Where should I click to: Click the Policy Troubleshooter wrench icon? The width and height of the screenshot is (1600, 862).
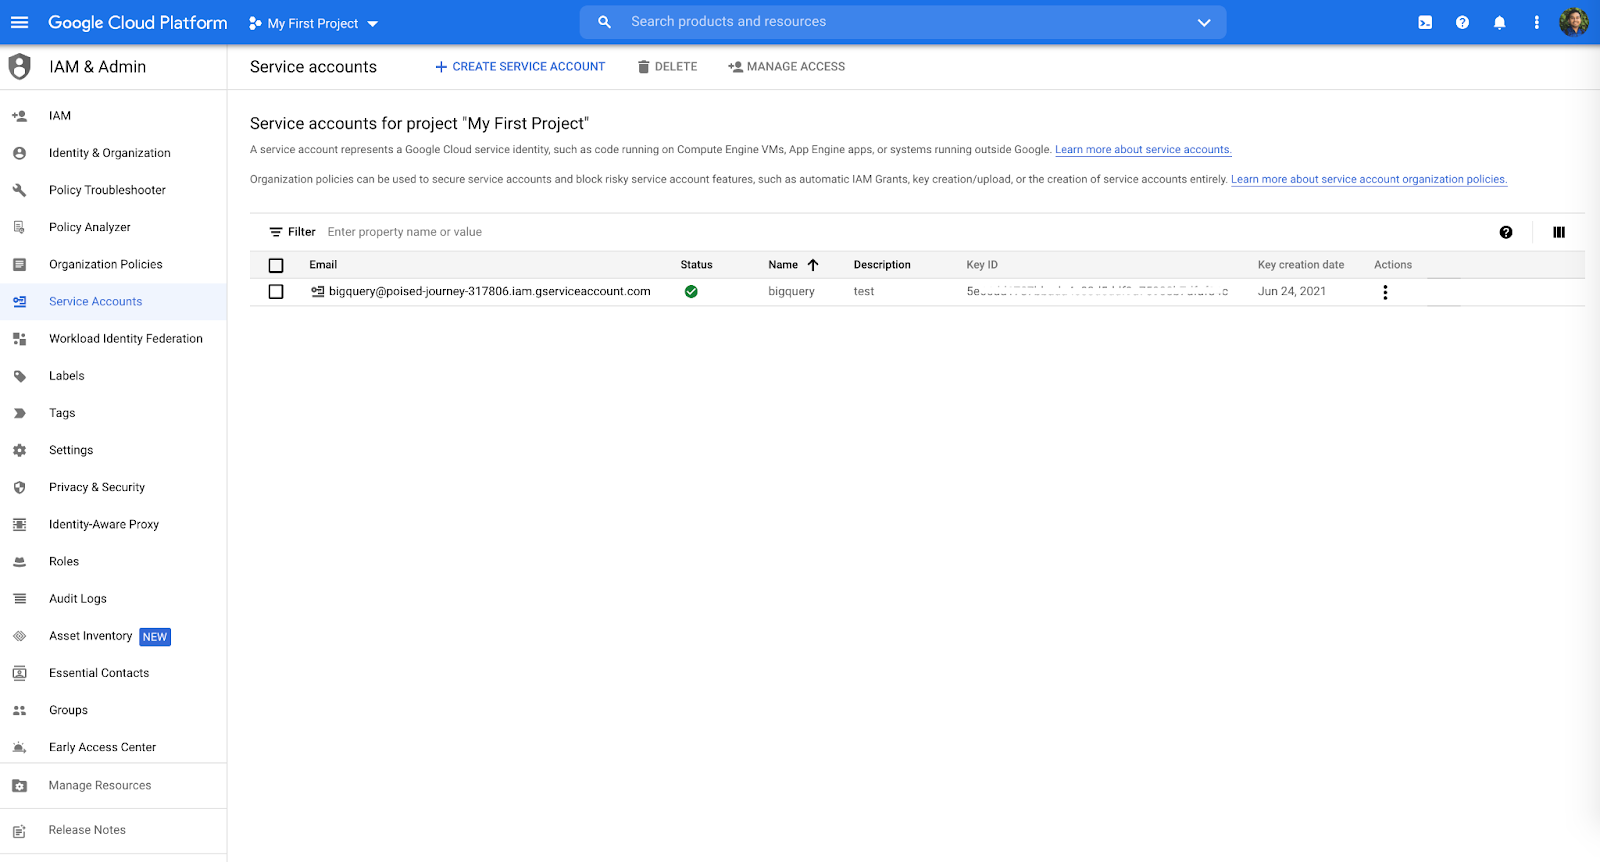pyautogui.click(x=19, y=190)
